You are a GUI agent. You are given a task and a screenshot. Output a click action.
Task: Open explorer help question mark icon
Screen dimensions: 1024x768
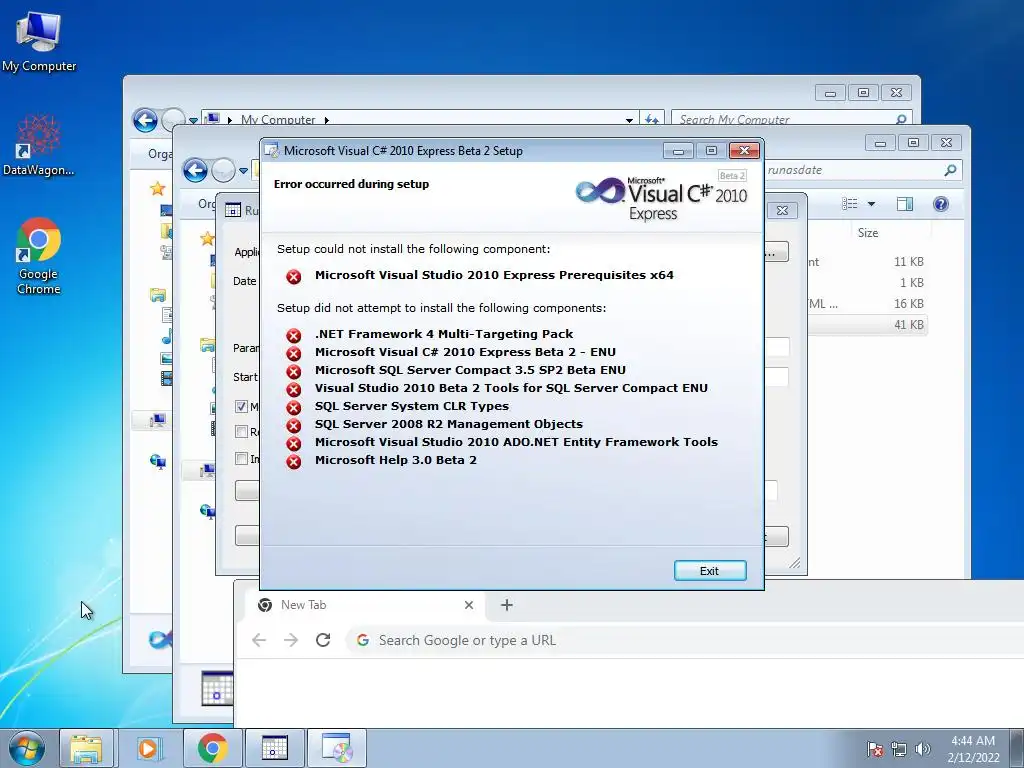pyautogui.click(x=941, y=204)
